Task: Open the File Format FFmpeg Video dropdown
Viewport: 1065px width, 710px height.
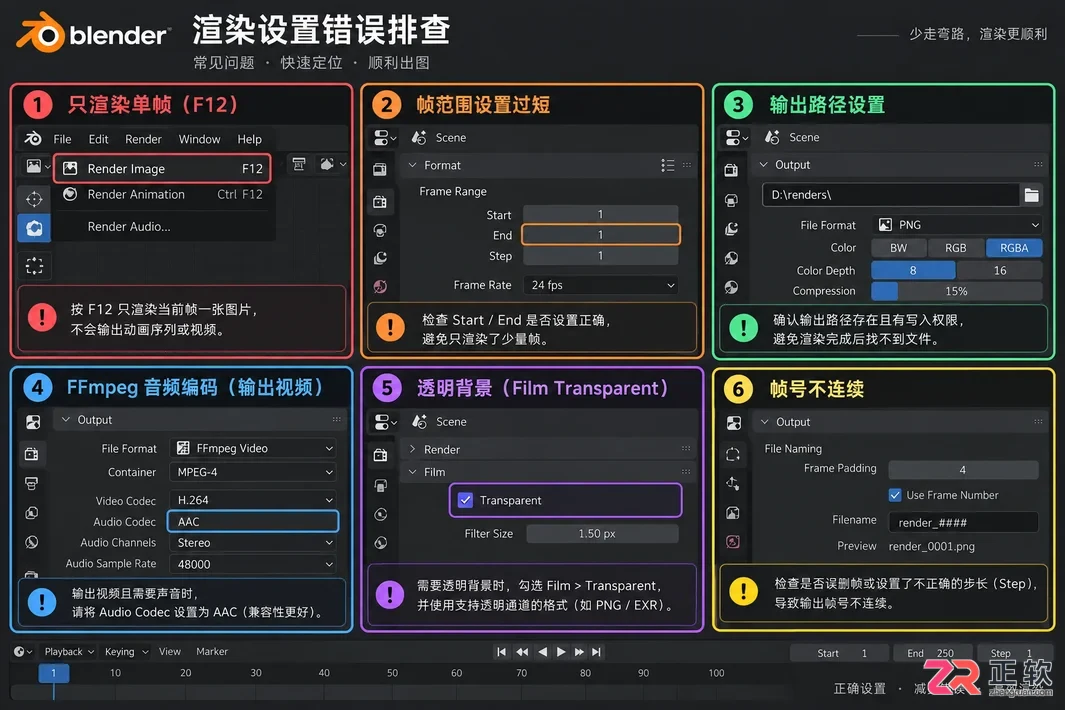Action: pyautogui.click(x=253, y=448)
